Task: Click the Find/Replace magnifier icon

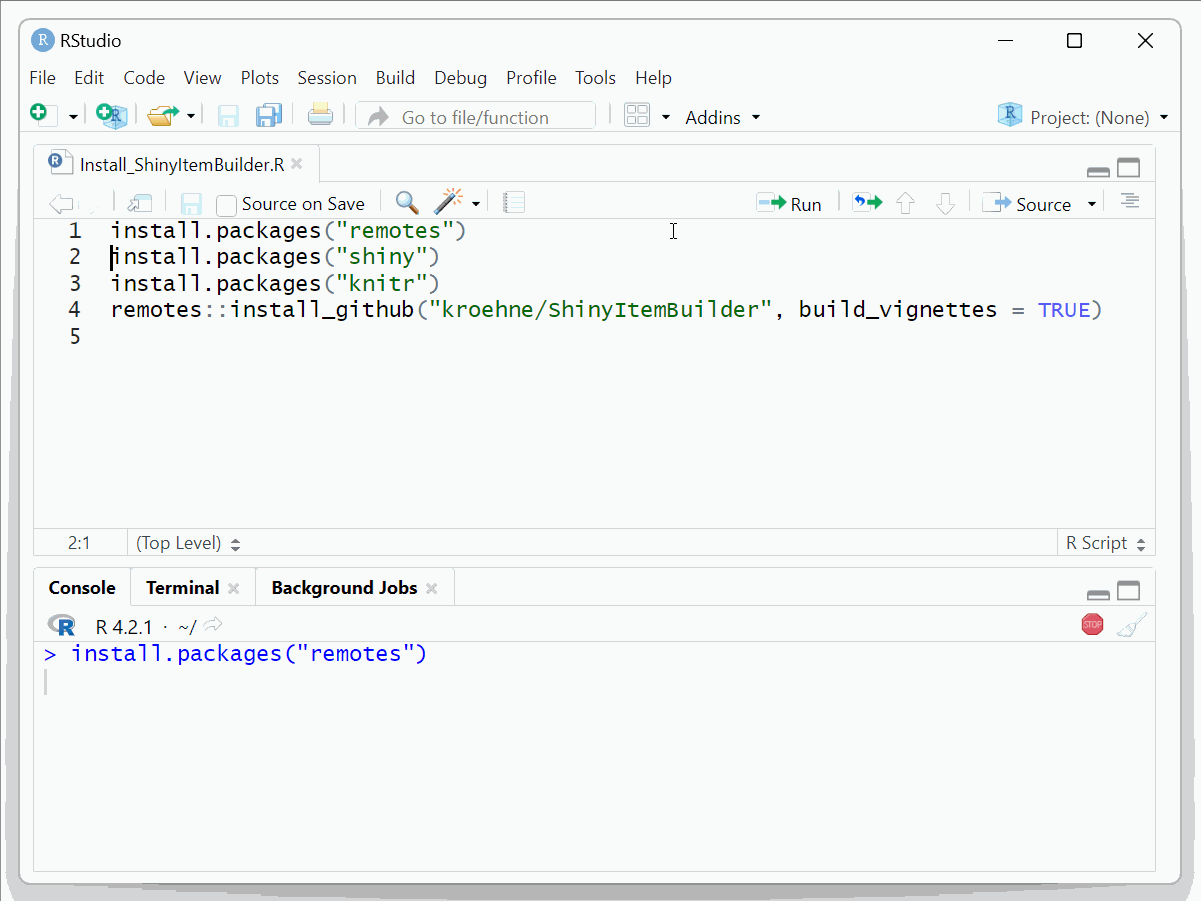Action: (406, 203)
